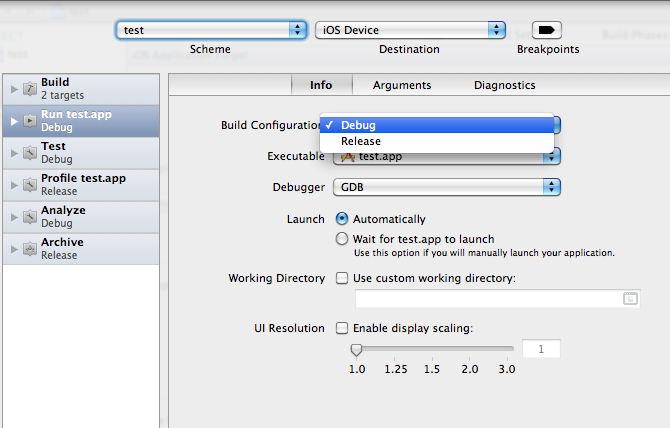Viewport: 670px width, 428px height.
Task: Click the Run test.app play icon
Action: (x=29, y=121)
